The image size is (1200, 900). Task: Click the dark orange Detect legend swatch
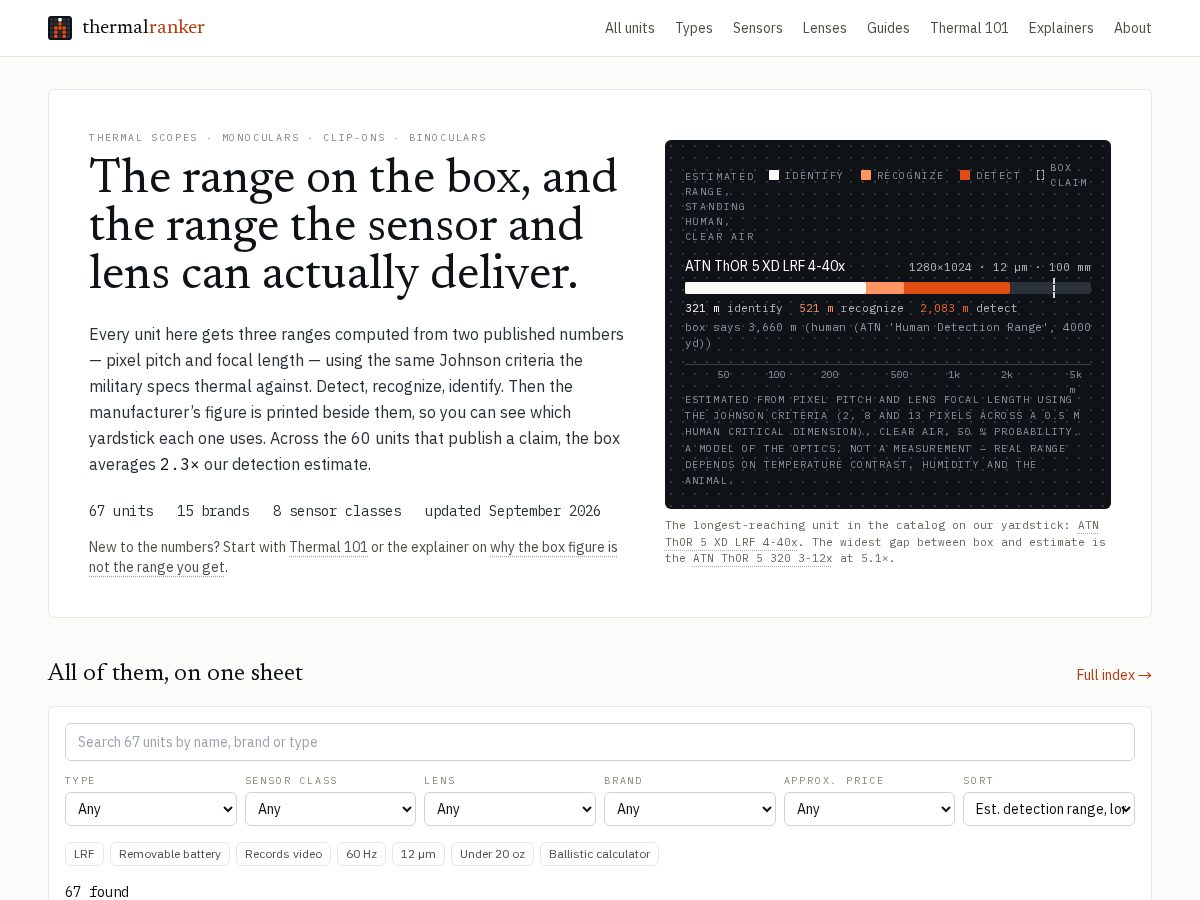(965, 175)
